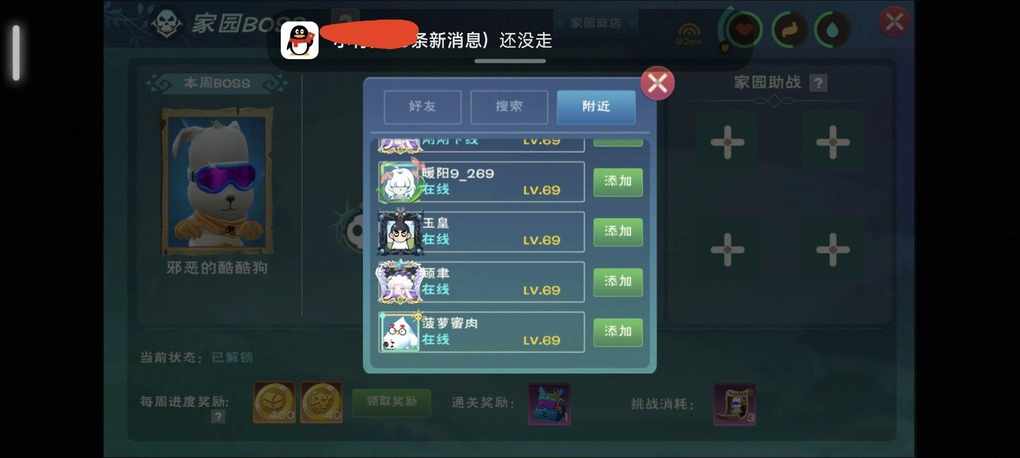Switch to the 搜索 tab

pos(509,107)
